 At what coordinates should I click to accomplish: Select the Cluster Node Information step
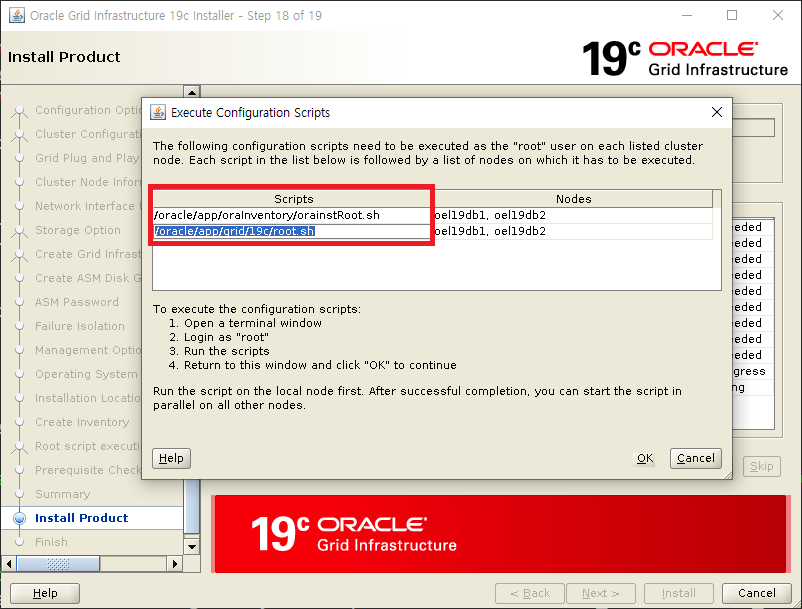coord(87,182)
